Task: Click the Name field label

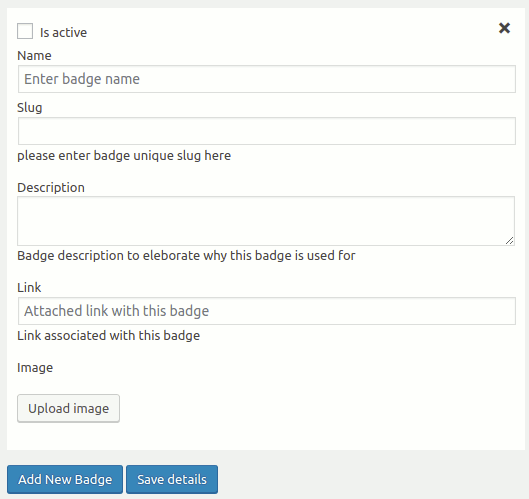Action: (x=34, y=56)
